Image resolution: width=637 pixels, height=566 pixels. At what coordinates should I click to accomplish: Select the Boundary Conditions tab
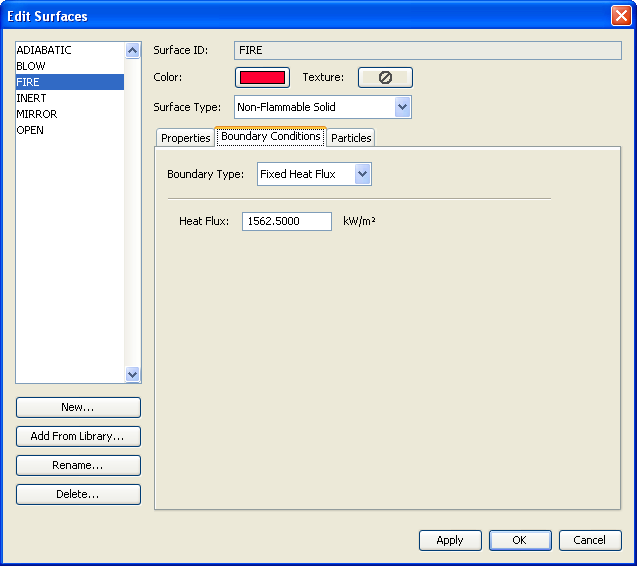tap(270, 137)
